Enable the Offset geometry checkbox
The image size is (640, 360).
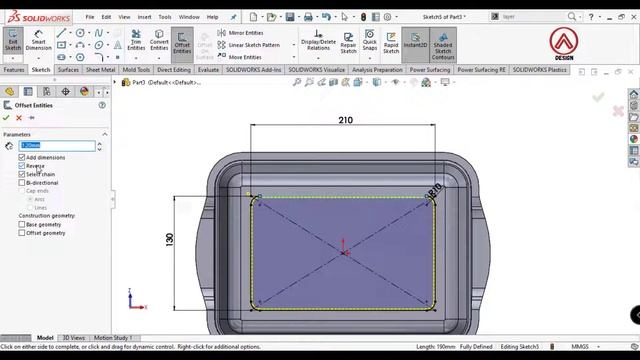pyautogui.click(x=22, y=233)
